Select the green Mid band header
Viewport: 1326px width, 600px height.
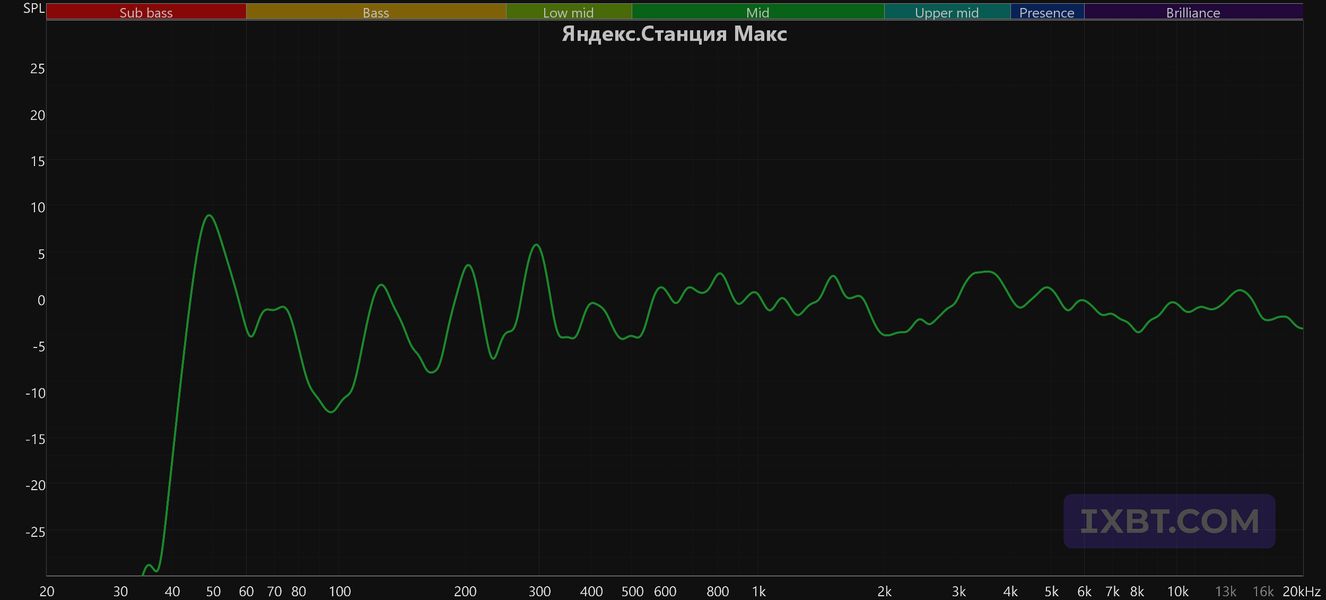click(758, 12)
